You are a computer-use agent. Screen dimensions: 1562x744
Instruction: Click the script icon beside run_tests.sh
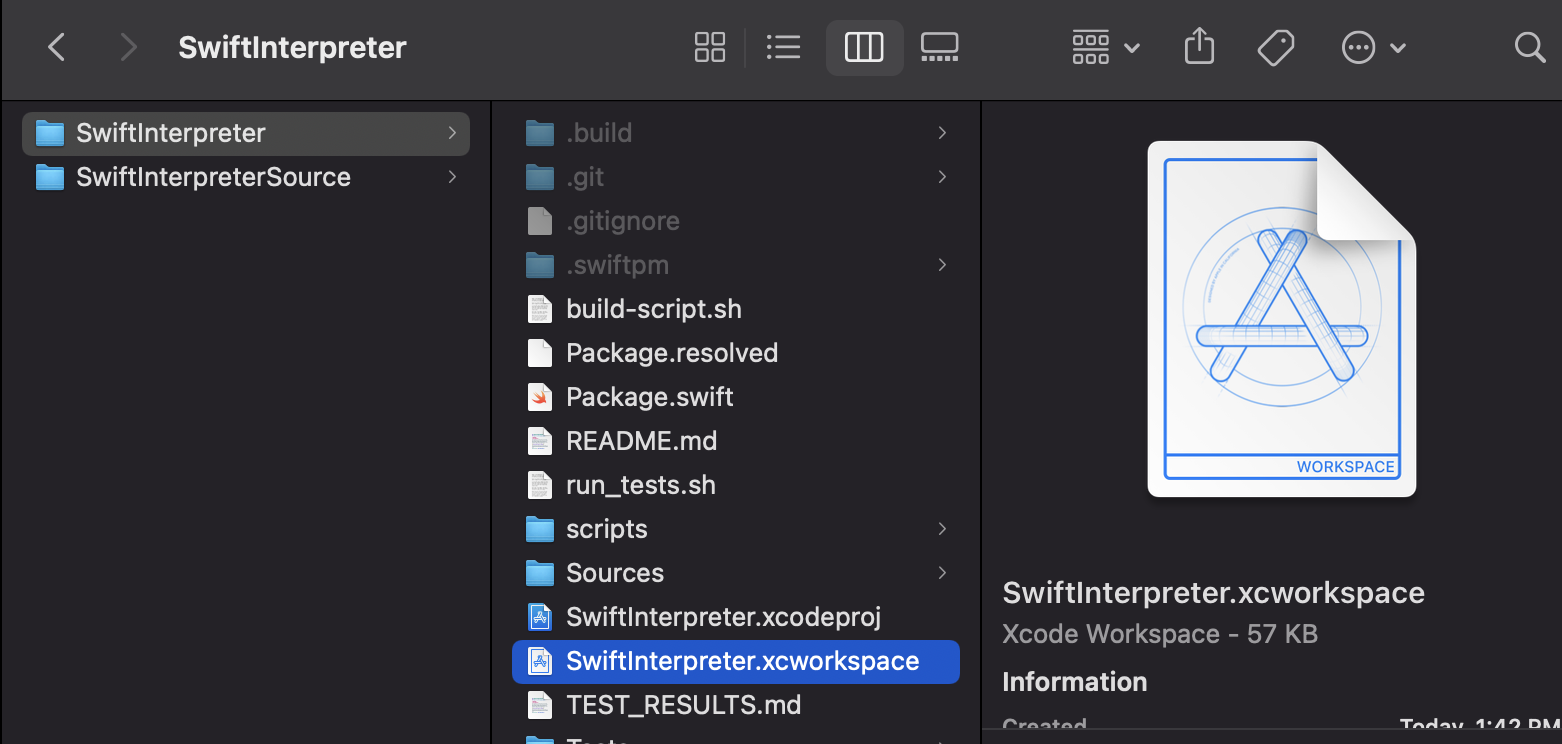tap(540, 485)
